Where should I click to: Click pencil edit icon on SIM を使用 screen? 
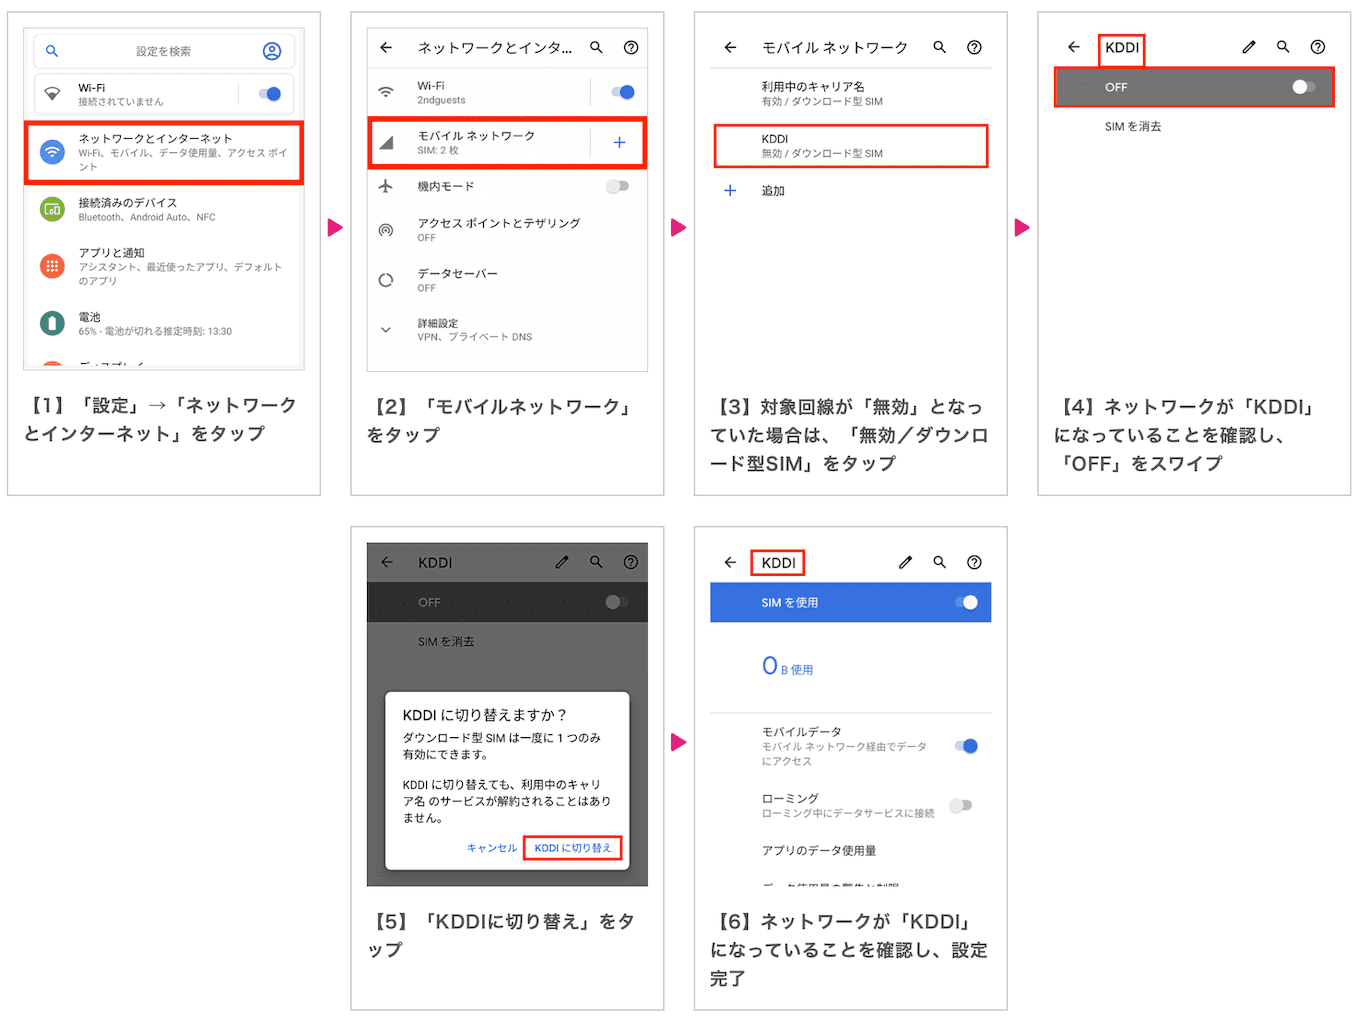pyautogui.click(x=905, y=562)
